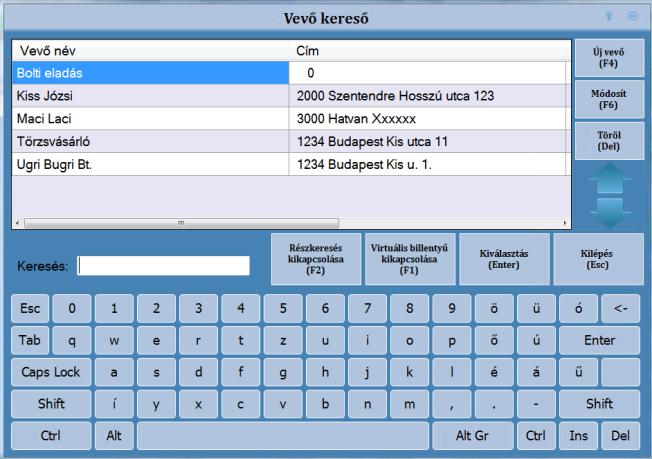
Task: Click address 3000 Hatvan Xxxxxx
Action: (x=356, y=119)
